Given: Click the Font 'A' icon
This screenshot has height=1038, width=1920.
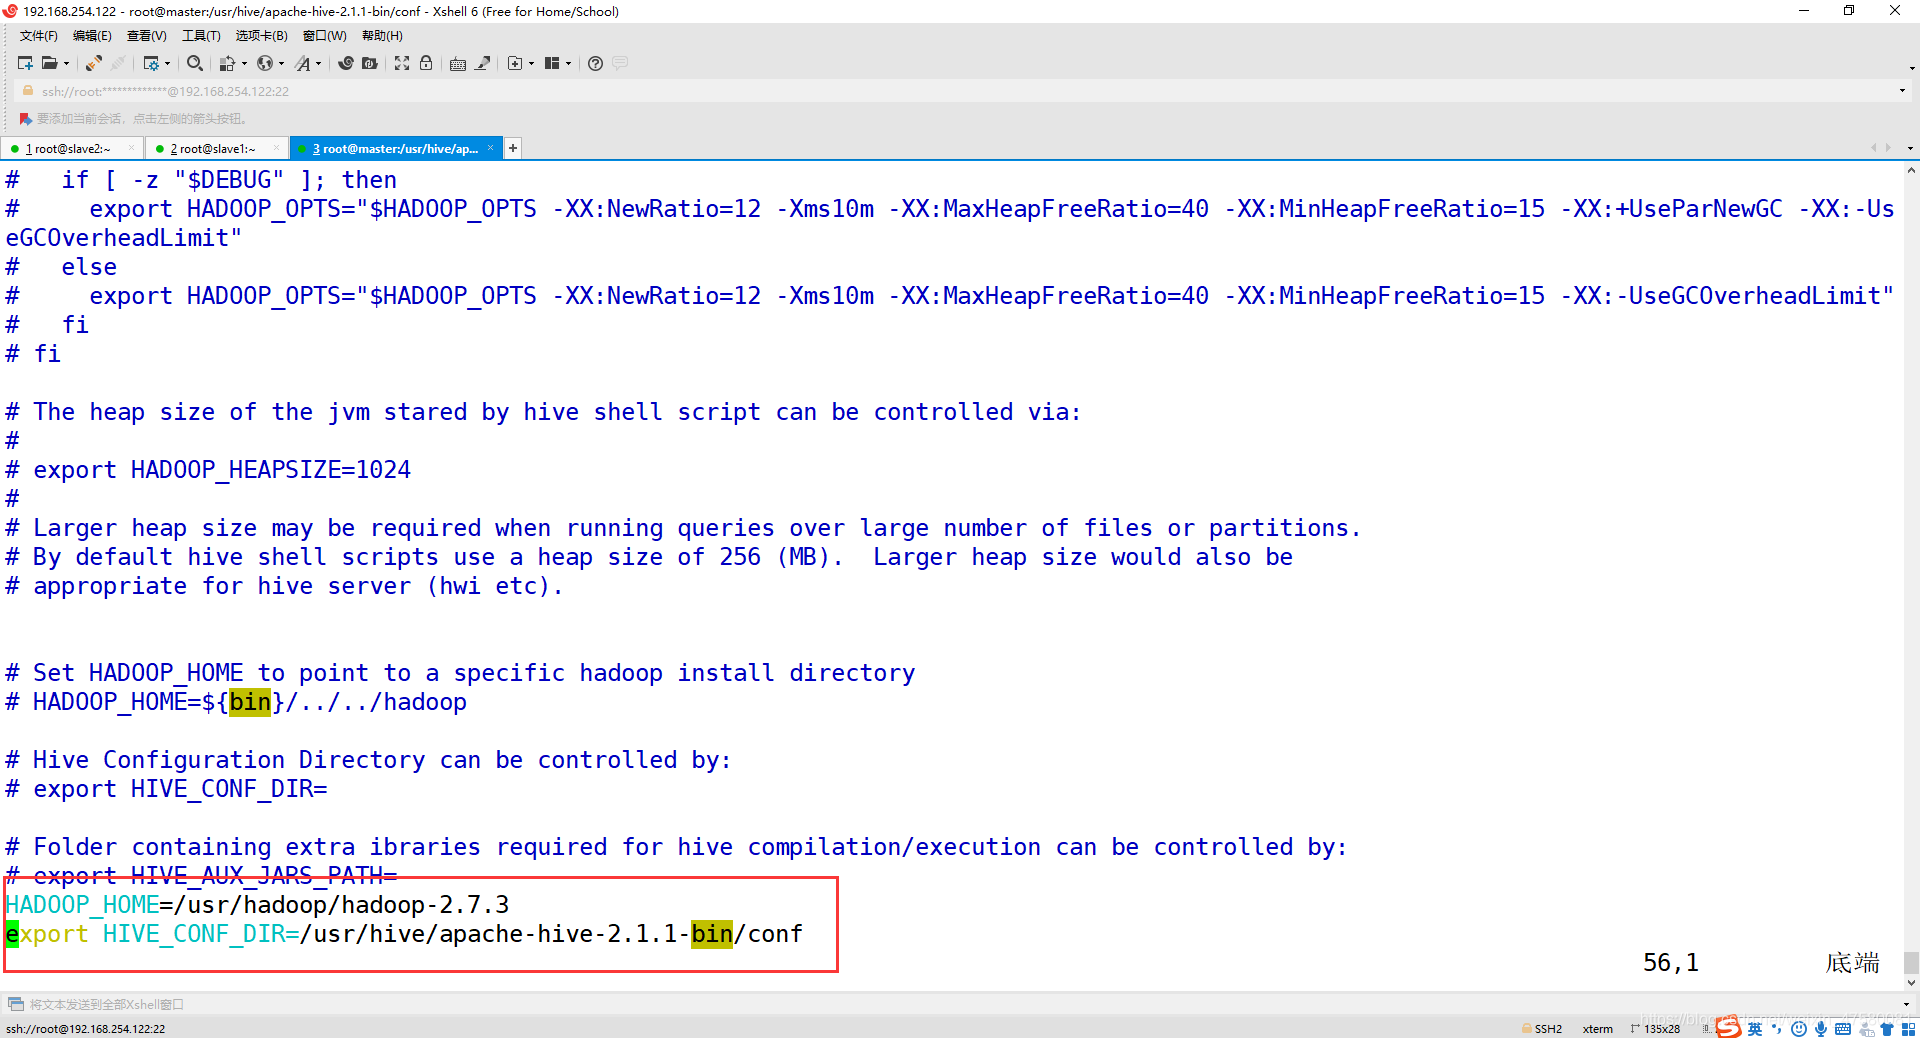Looking at the screenshot, I should (303, 63).
